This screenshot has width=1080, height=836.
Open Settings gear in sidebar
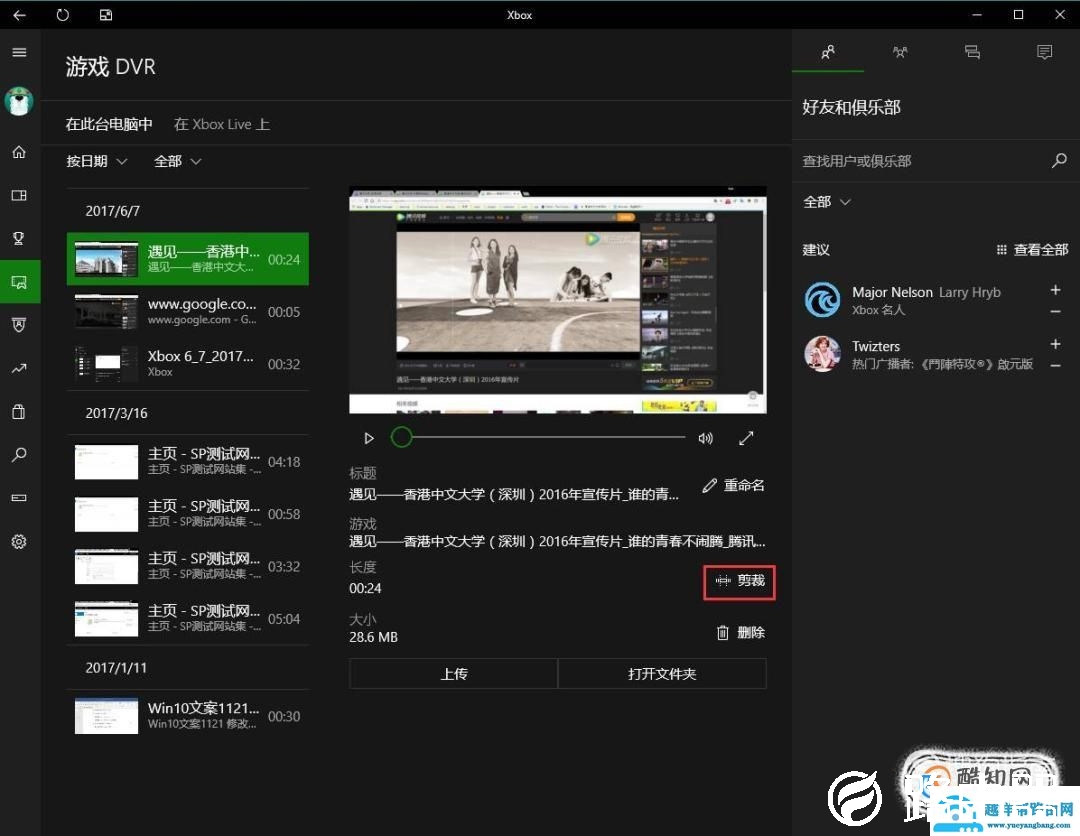pos(19,542)
